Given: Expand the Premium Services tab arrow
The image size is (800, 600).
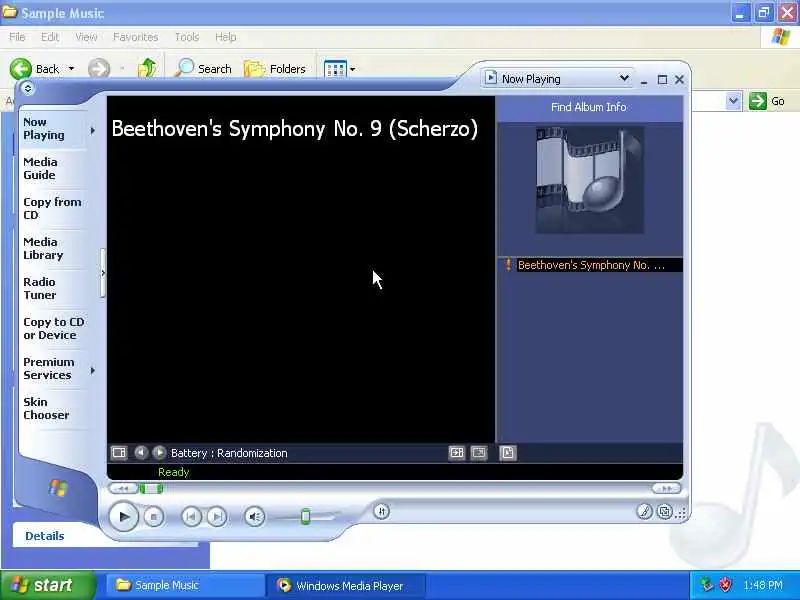Looking at the screenshot, I should (92, 370).
